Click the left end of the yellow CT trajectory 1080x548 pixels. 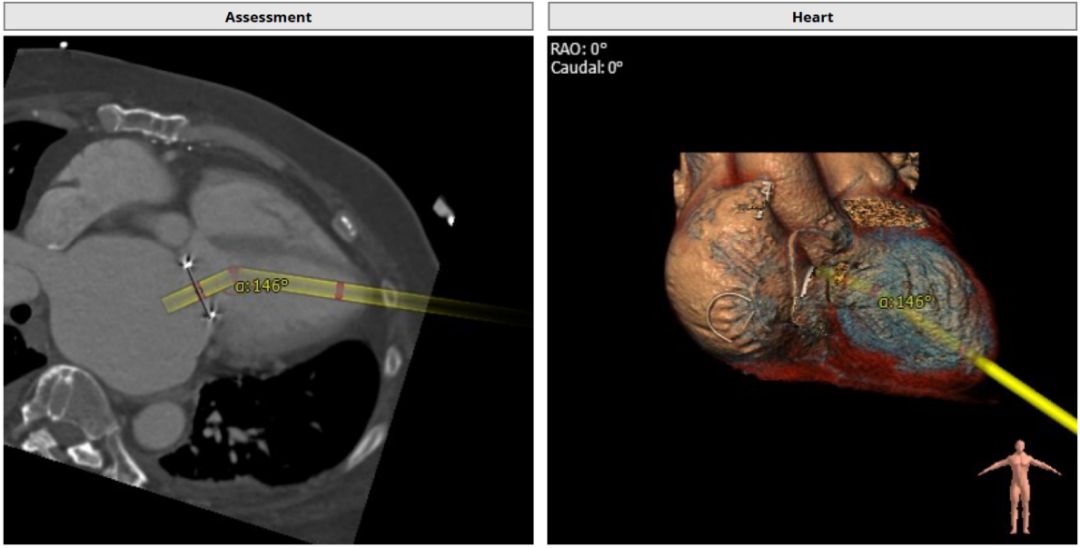[172, 301]
